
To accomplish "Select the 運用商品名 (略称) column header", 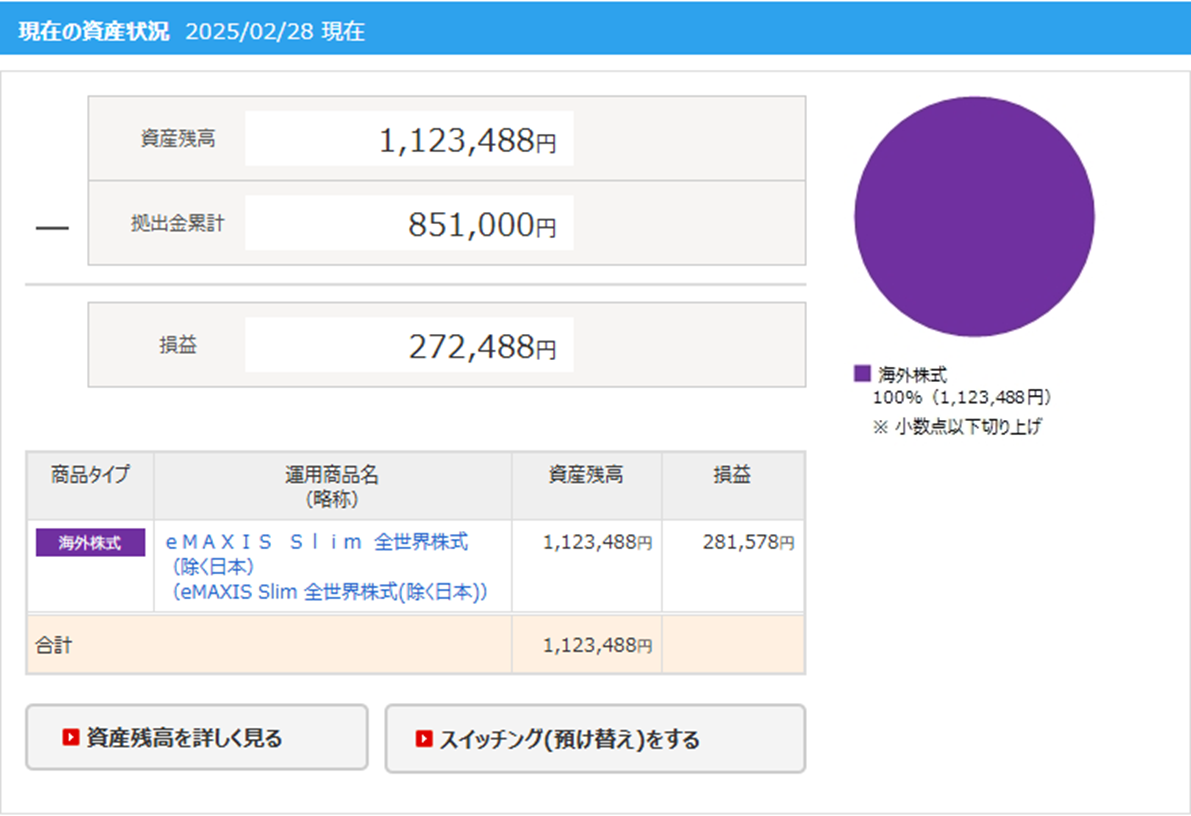I will coord(332,486).
